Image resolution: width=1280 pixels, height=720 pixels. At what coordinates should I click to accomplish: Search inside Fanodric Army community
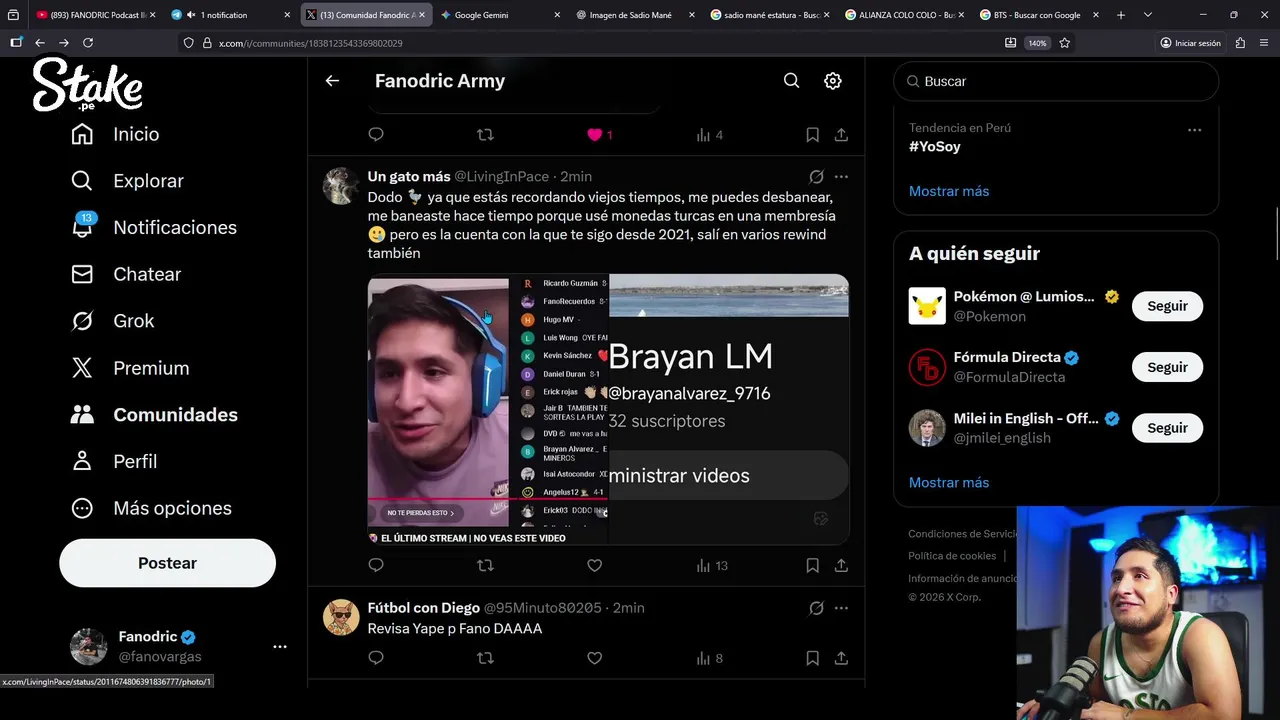click(x=791, y=81)
